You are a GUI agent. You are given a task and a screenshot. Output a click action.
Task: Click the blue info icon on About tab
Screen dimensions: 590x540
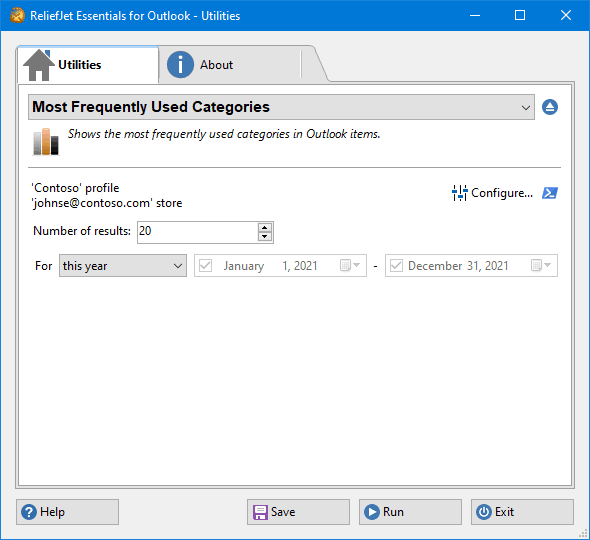[x=180, y=65]
